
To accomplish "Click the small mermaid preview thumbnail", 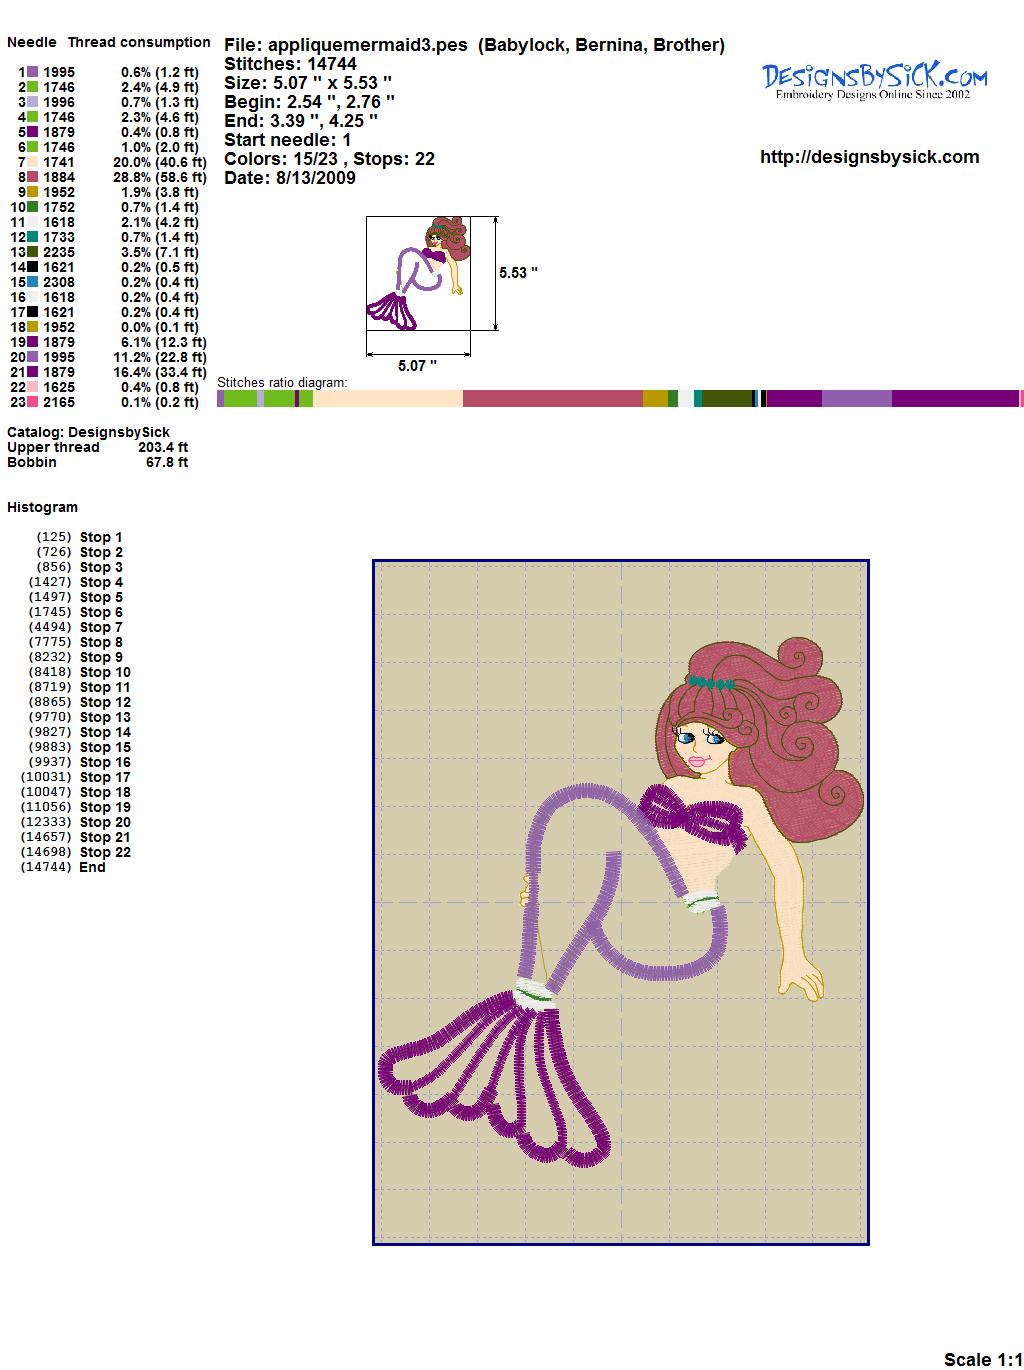I will (418, 272).
